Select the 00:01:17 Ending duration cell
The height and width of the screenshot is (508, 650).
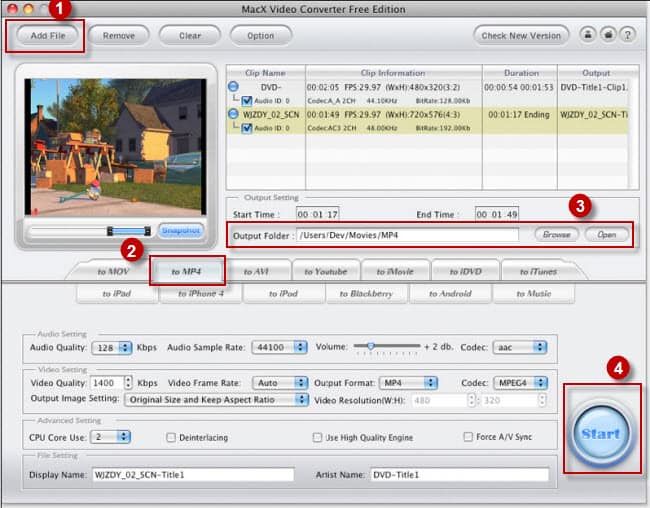point(519,114)
